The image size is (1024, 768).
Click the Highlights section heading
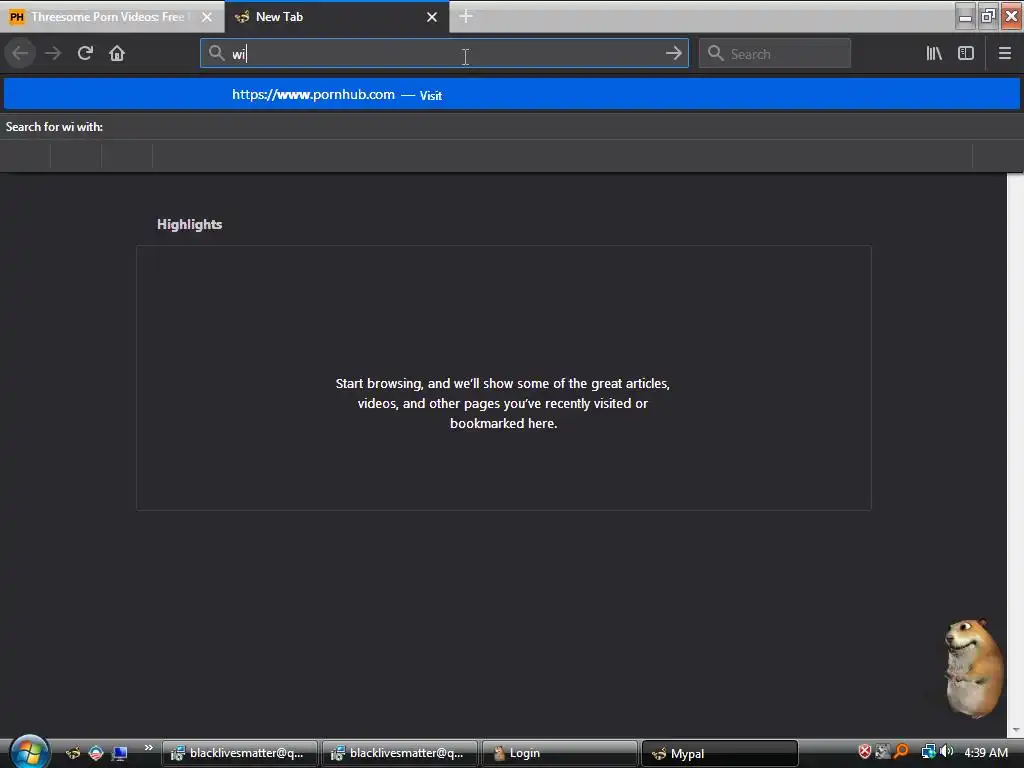click(x=189, y=224)
